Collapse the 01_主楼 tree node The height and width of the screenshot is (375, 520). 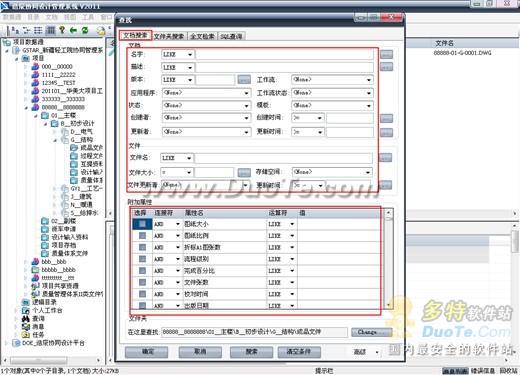(x=36, y=116)
